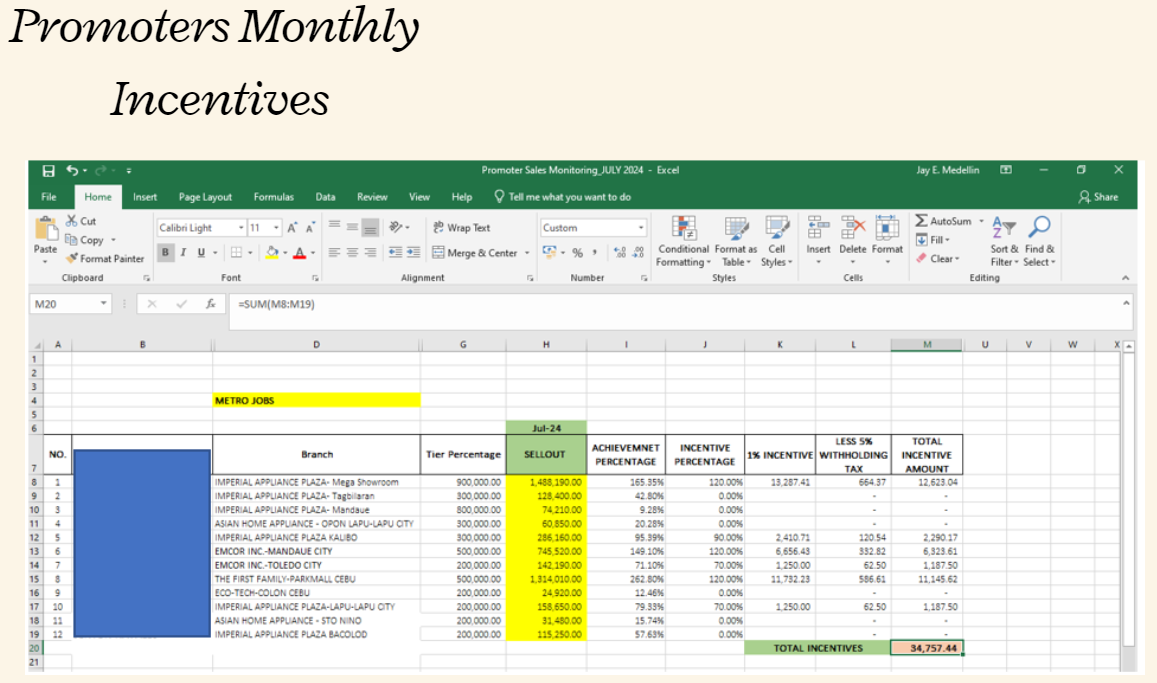The image size is (1157, 683).
Task: Switch to the Formulas tab
Action: pos(274,197)
